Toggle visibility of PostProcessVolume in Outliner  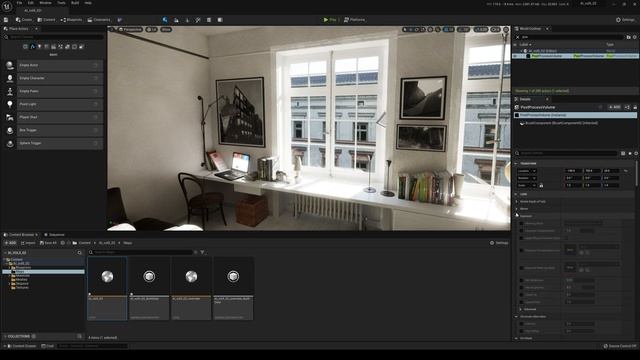click(x=516, y=56)
